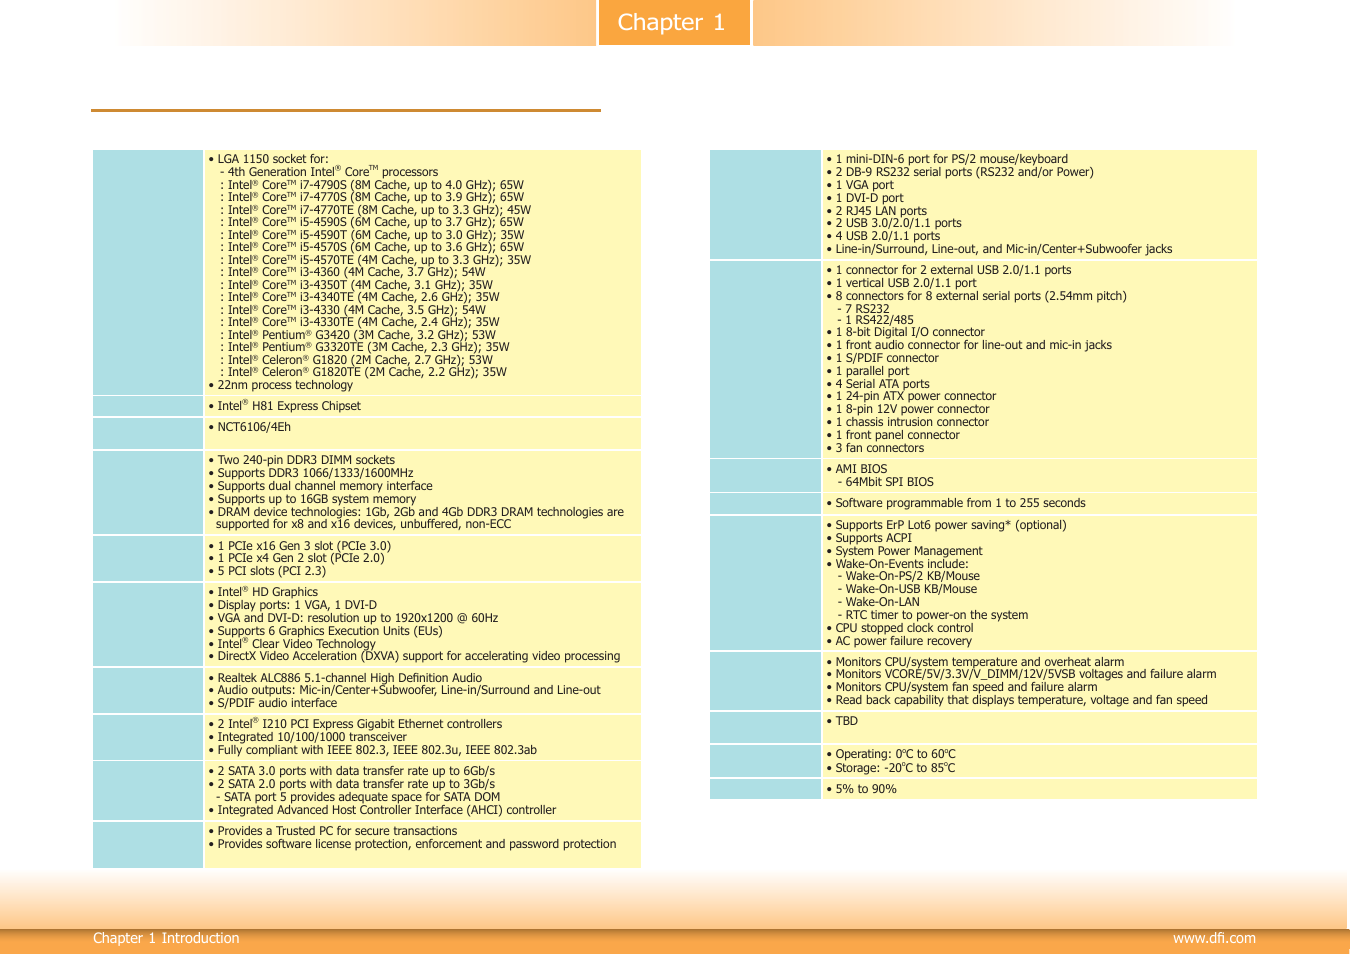Click the DirectX Video Acceleration (DXVA) line
Image resolution: width=1350 pixels, height=954 pixels.
point(414,656)
